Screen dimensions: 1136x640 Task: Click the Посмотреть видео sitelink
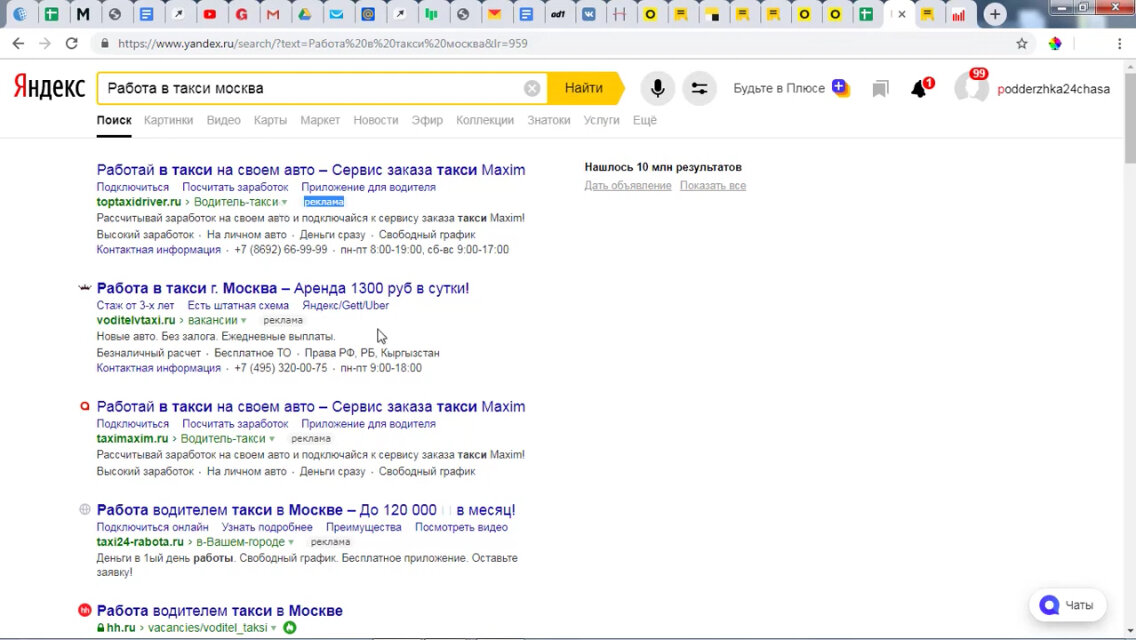click(461, 527)
